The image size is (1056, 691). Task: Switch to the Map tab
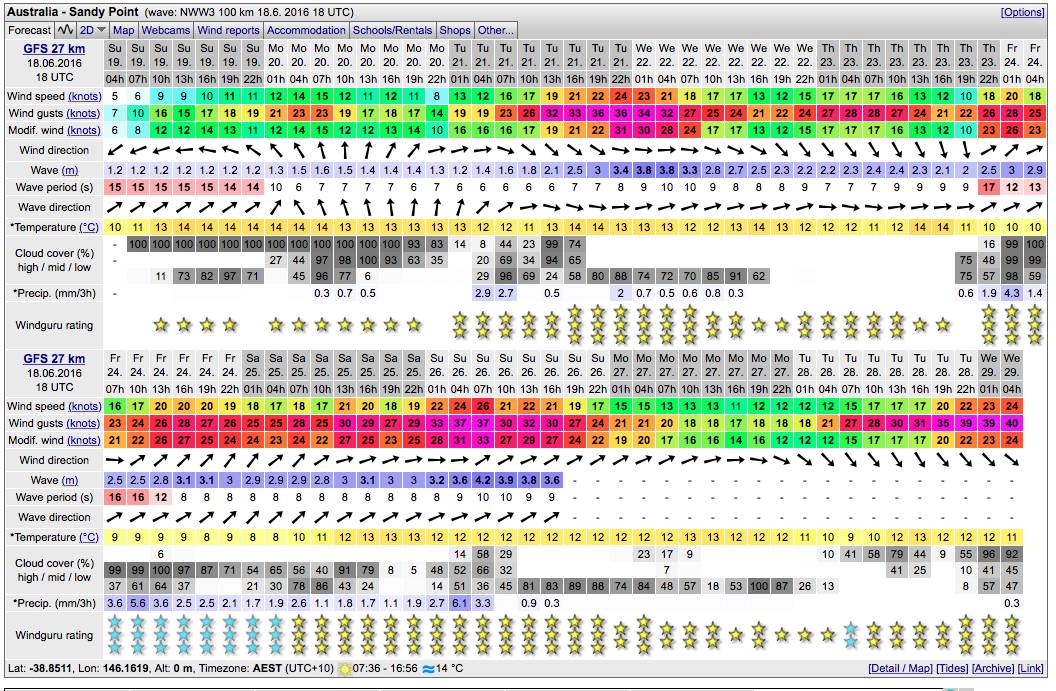123,30
